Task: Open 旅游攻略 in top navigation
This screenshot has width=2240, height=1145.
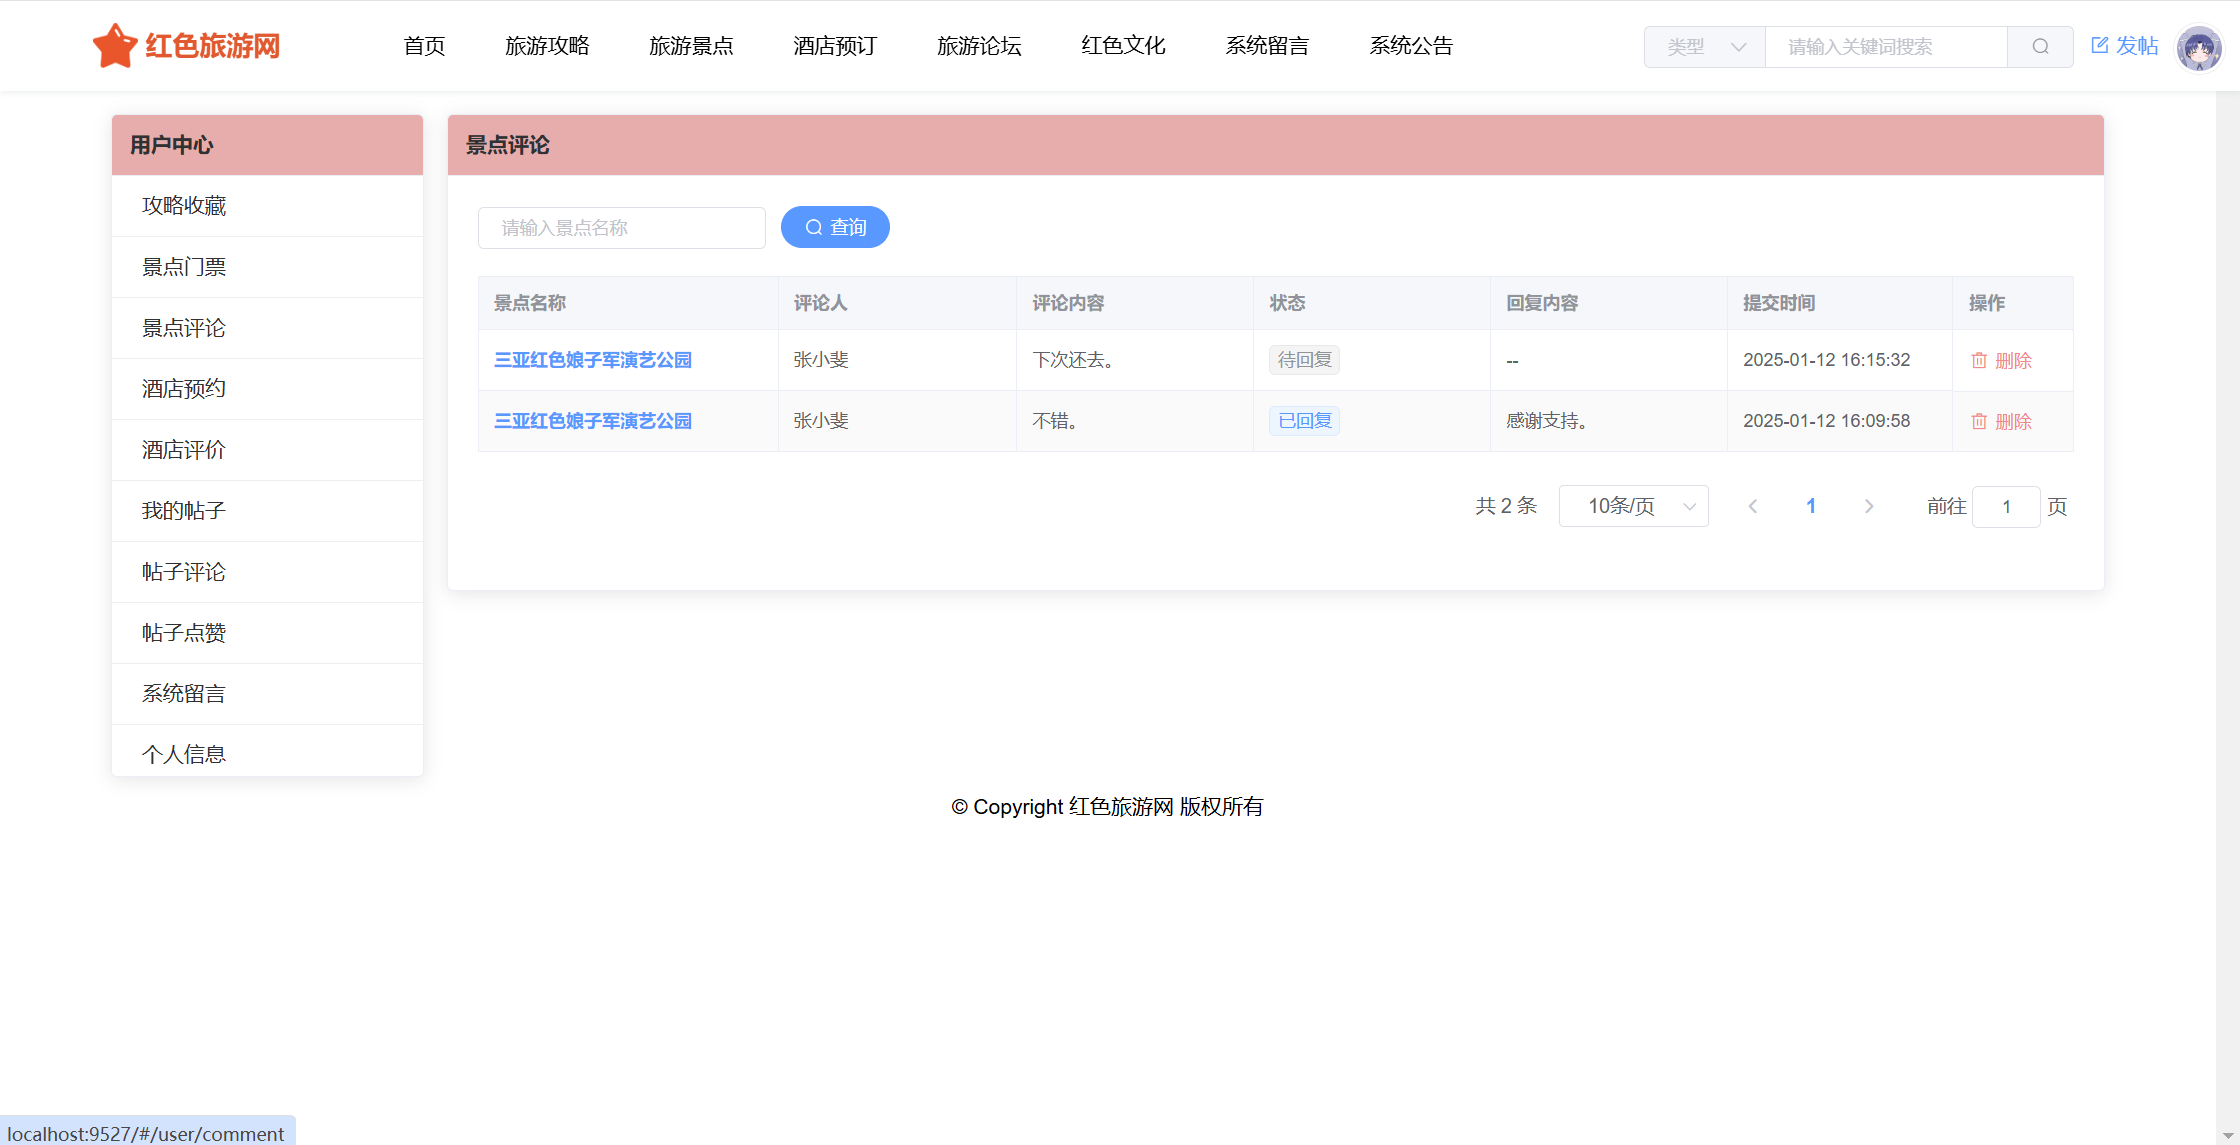Action: pyautogui.click(x=547, y=46)
